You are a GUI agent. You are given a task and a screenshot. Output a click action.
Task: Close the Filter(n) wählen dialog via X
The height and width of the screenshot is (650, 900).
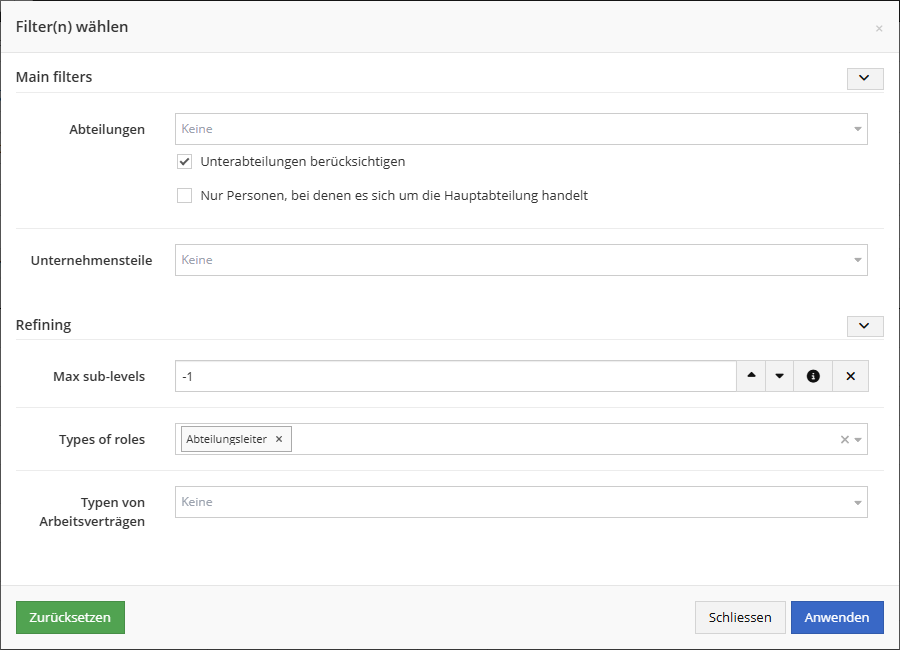tap(879, 28)
